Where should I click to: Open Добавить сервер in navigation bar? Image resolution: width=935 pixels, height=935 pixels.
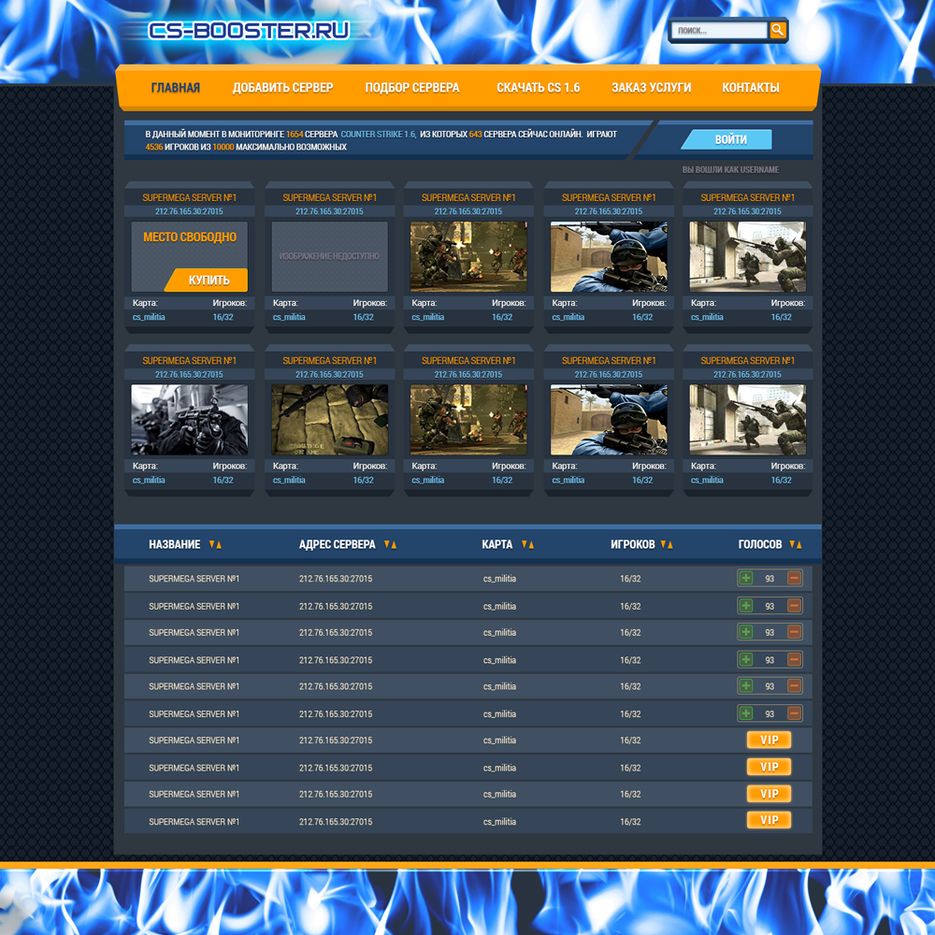click(x=283, y=88)
